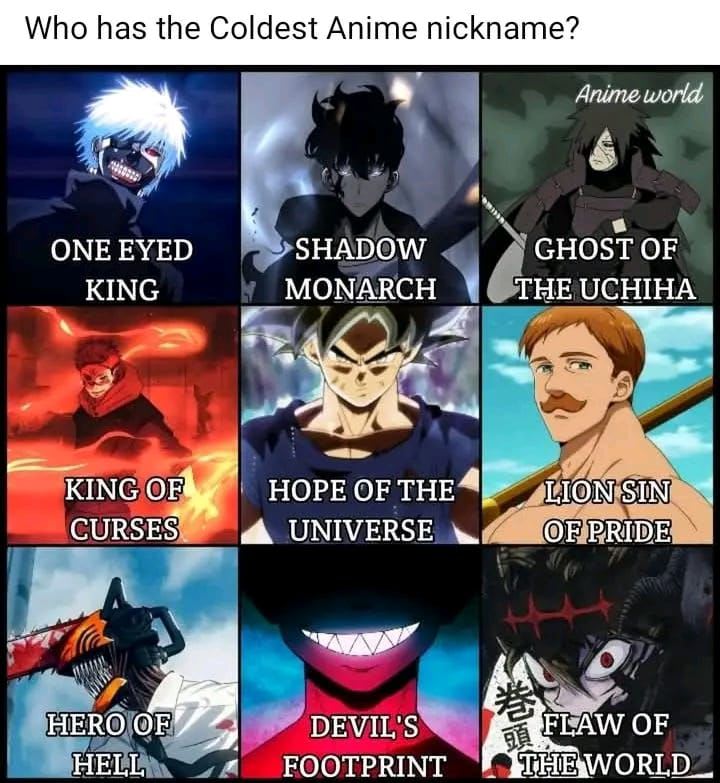Select the Flaw of the World panel
Viewport: 720px width, 783px height.
point(597,663)
